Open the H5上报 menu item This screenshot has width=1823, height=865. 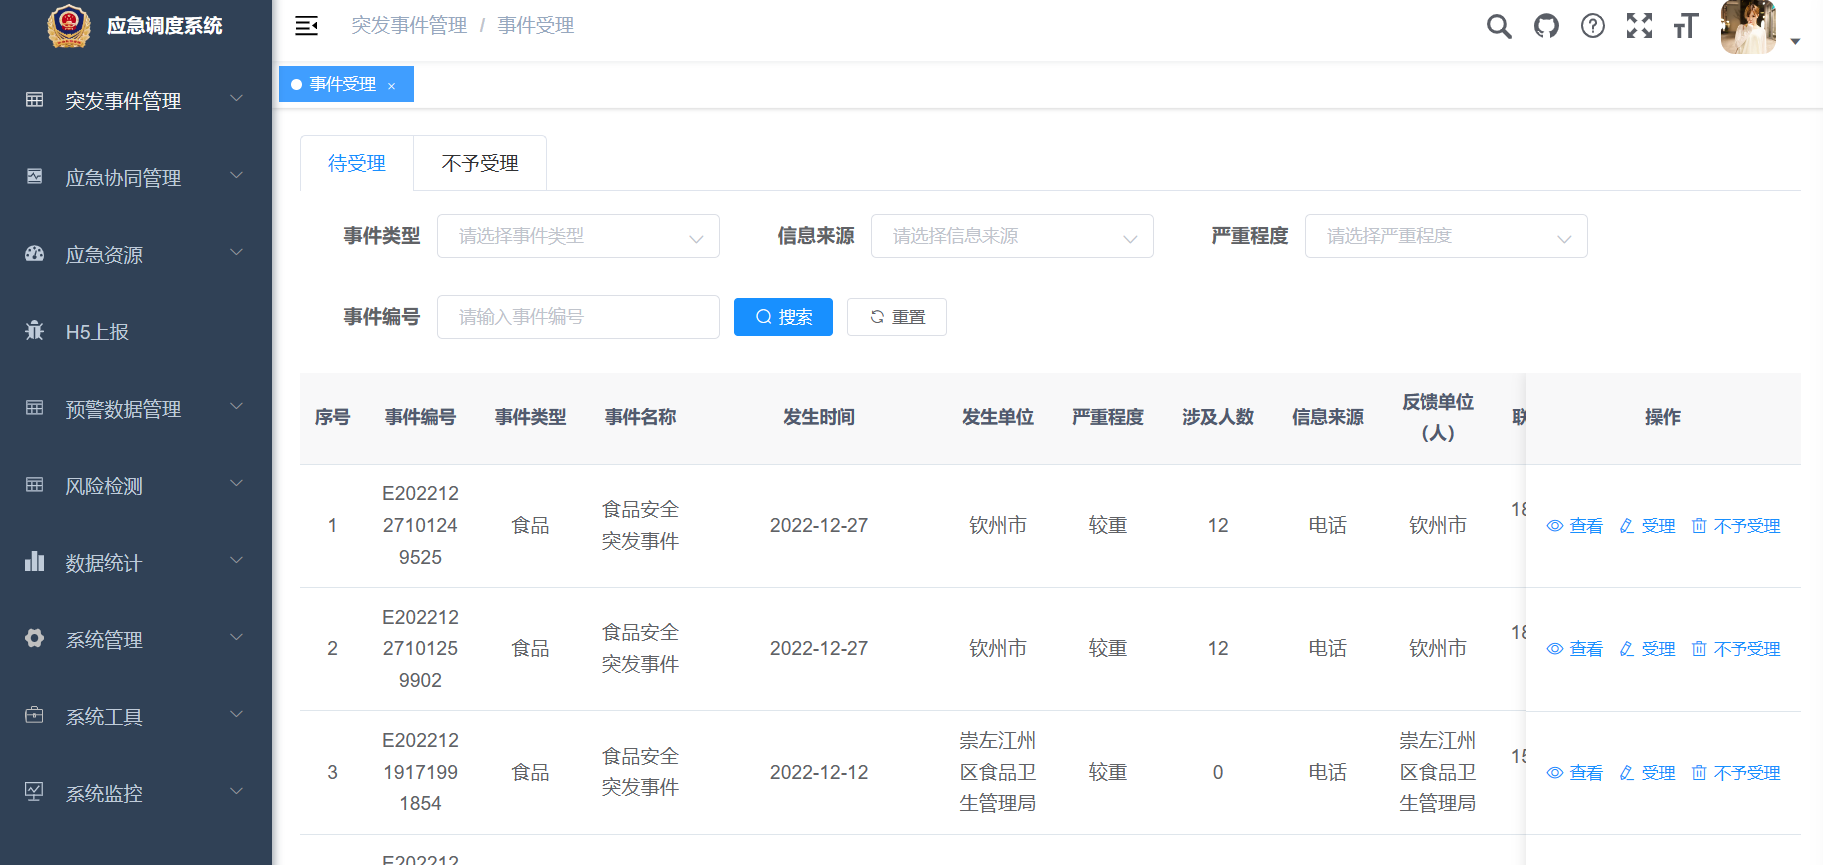pyautogui.click(x=136, y=332)
